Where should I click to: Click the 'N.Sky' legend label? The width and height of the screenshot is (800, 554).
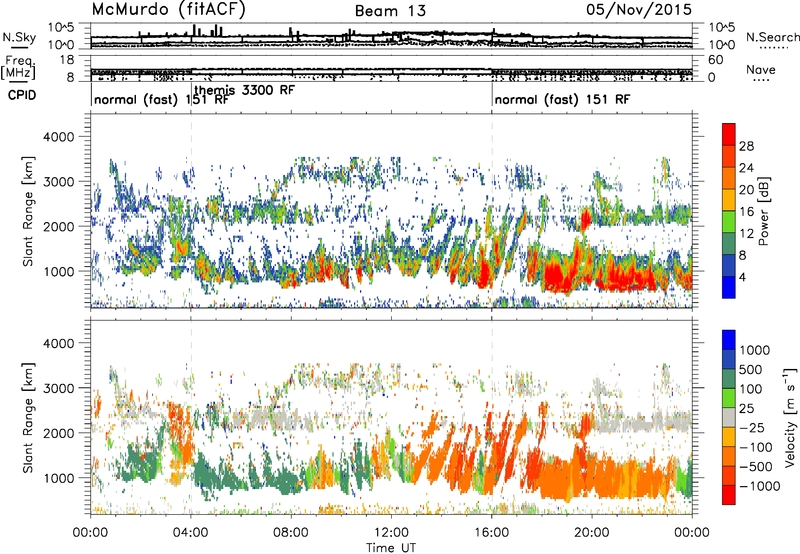point(19,37)
